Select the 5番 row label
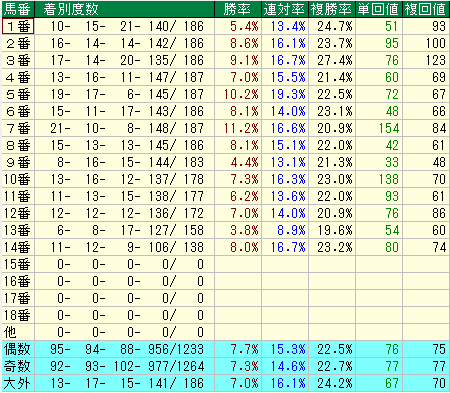Screen dimensions: 450x393 (18, 94)
